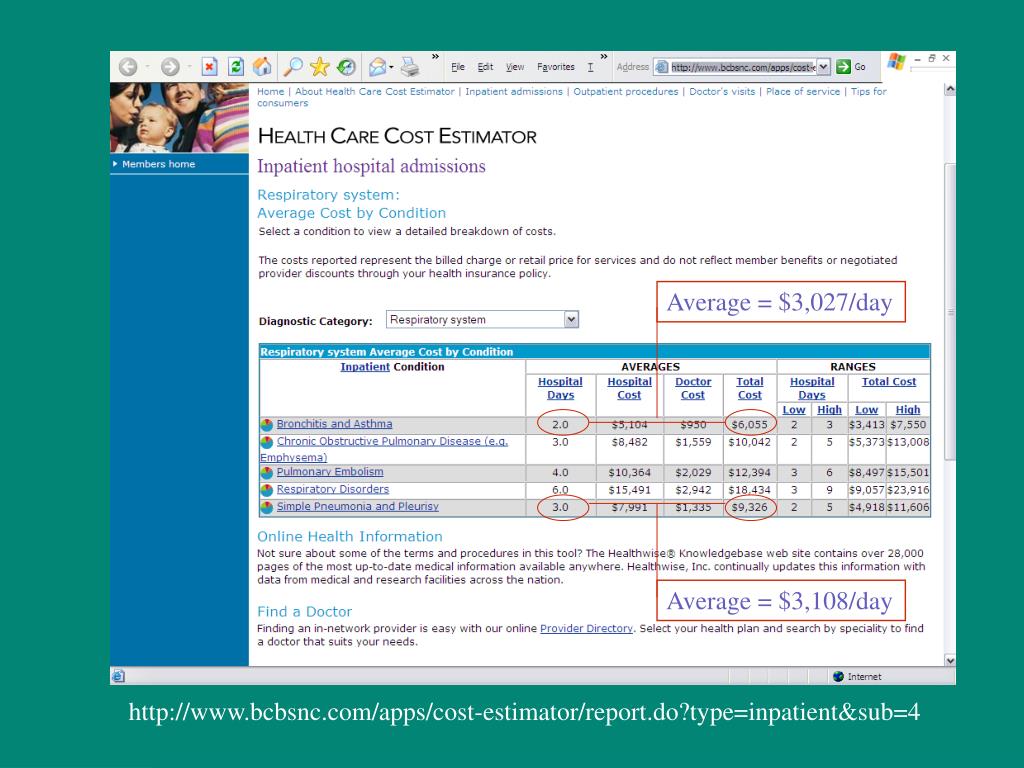Open the Forward button history dropdown arrow
Screen dimensions: 1024x768
click(189, 67)
